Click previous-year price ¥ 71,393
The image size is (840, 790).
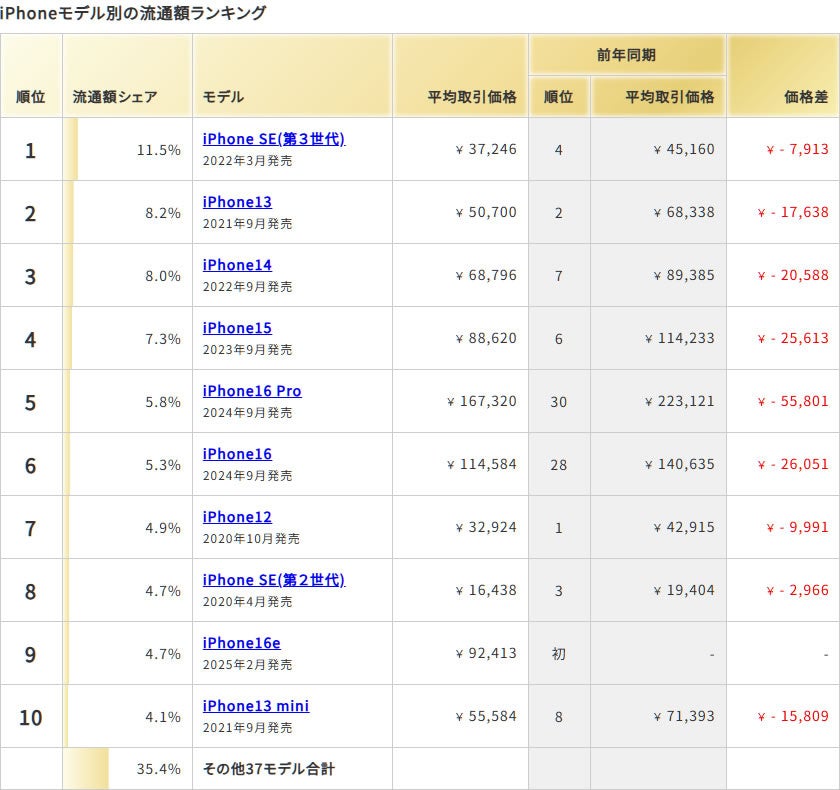(x=684, y=716)
